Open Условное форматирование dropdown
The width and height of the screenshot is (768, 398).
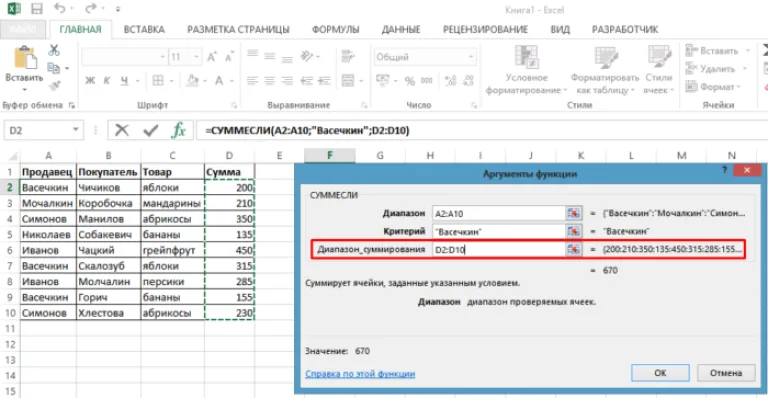point(527,70)
